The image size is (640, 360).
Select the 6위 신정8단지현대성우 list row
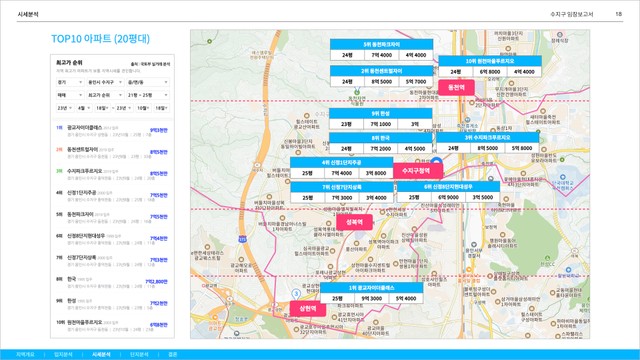pyautogui.click(x=112, y=239)
